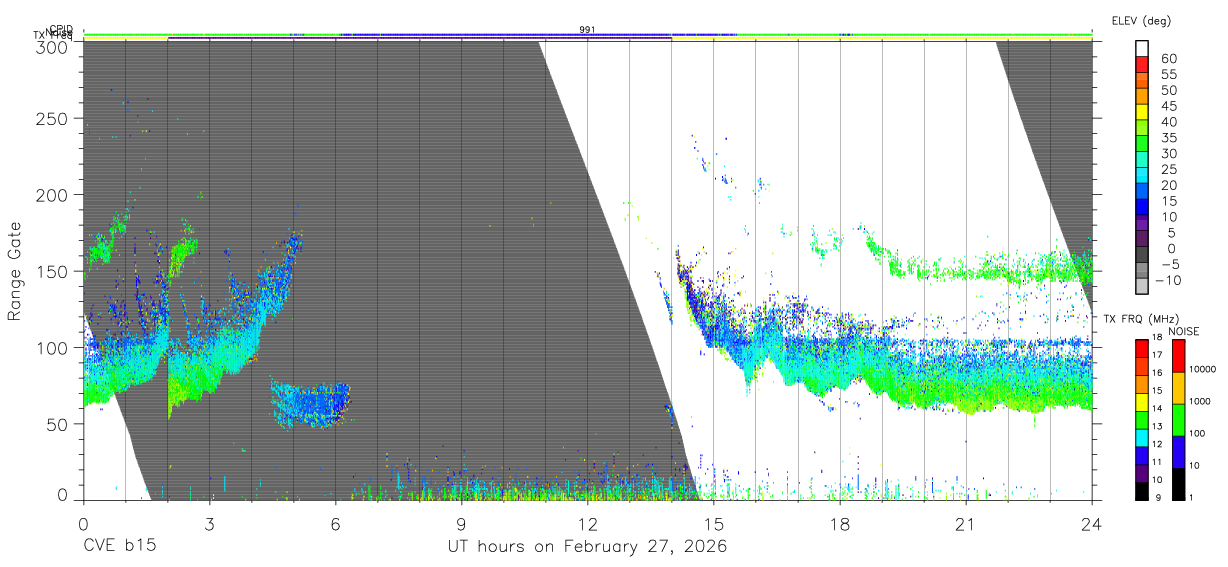Screen dimensions: 1228x567
Task: Click the 'ELEV (deg)' legend title
Action: 1141,21
